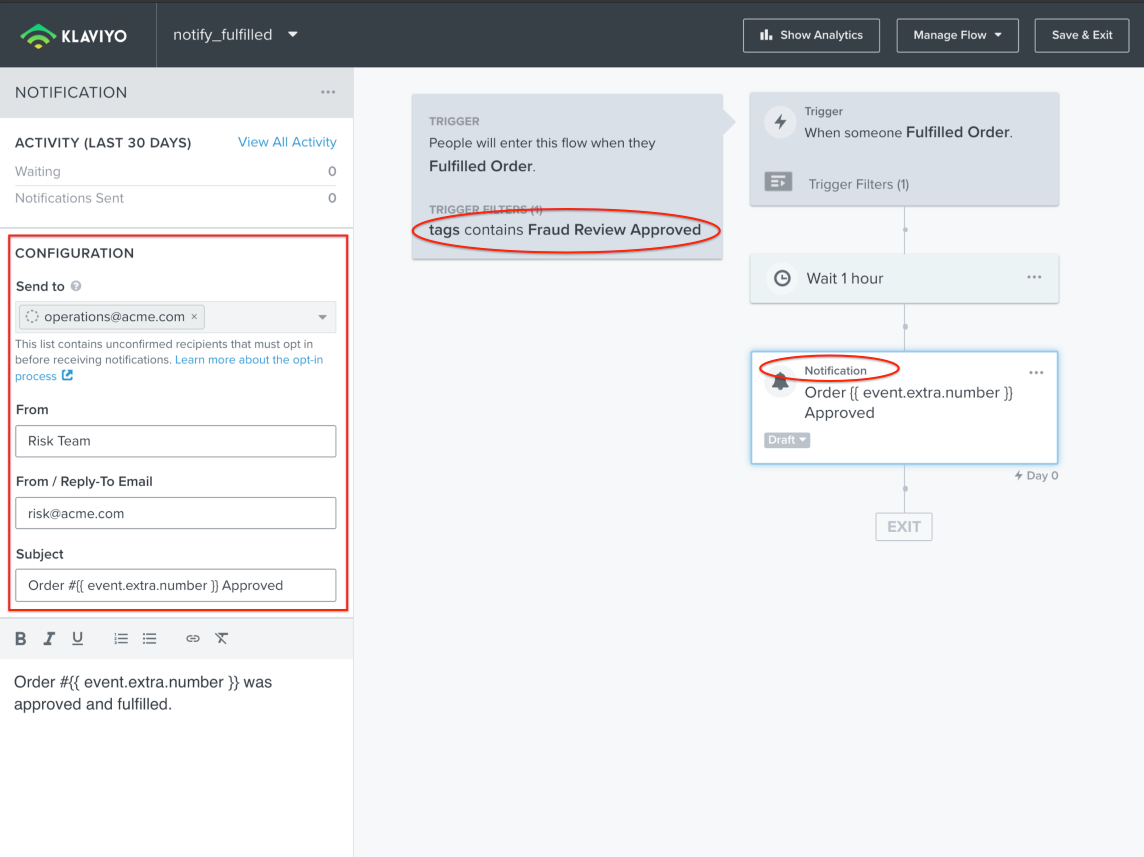Click the lightning bolt Trigger icon
This screenshot has width=1144, height=857.
[x=780, y=122]
